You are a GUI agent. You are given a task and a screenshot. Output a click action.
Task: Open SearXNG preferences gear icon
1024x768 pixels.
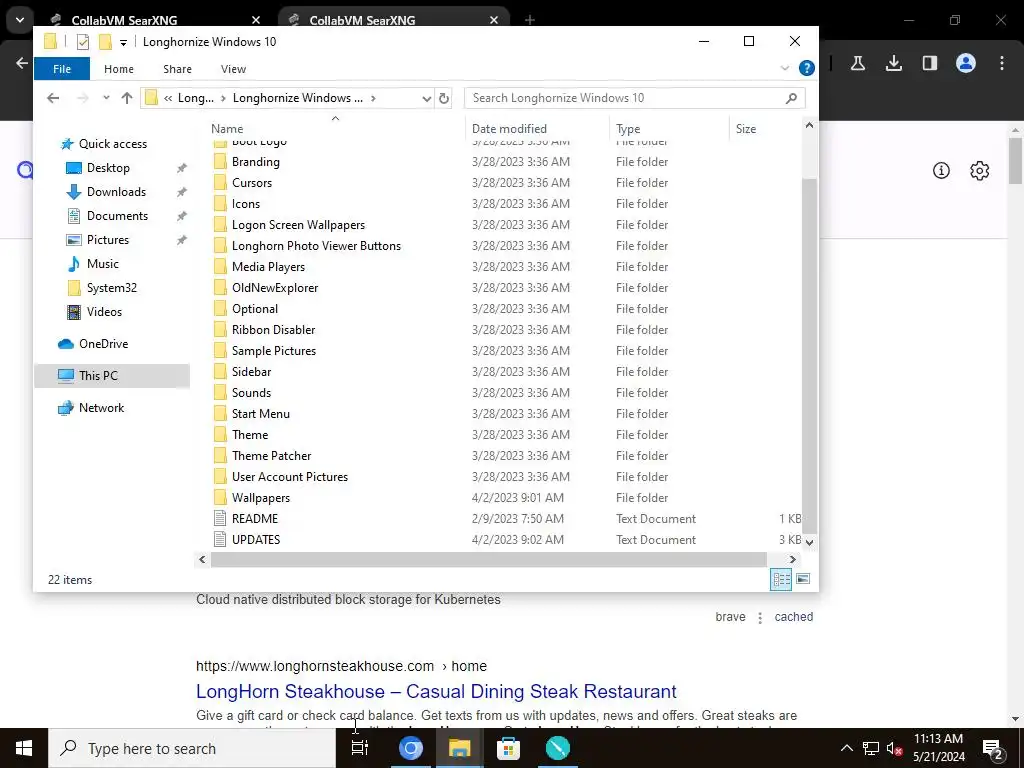pyautogui.click(x=979, y=171)
